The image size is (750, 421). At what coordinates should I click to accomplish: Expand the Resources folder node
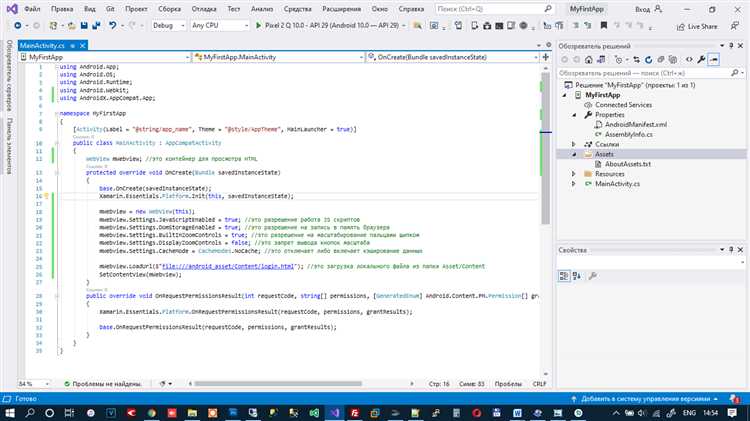[x=574, y=174]
